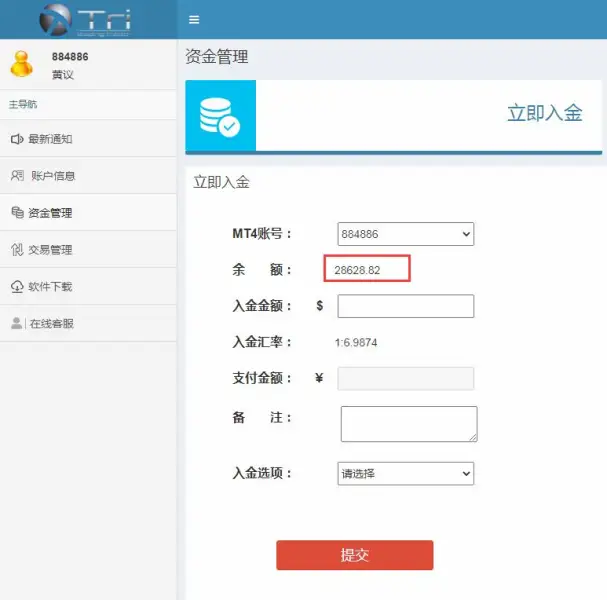Open 交易管理 menu item

(x=88, y=250)
